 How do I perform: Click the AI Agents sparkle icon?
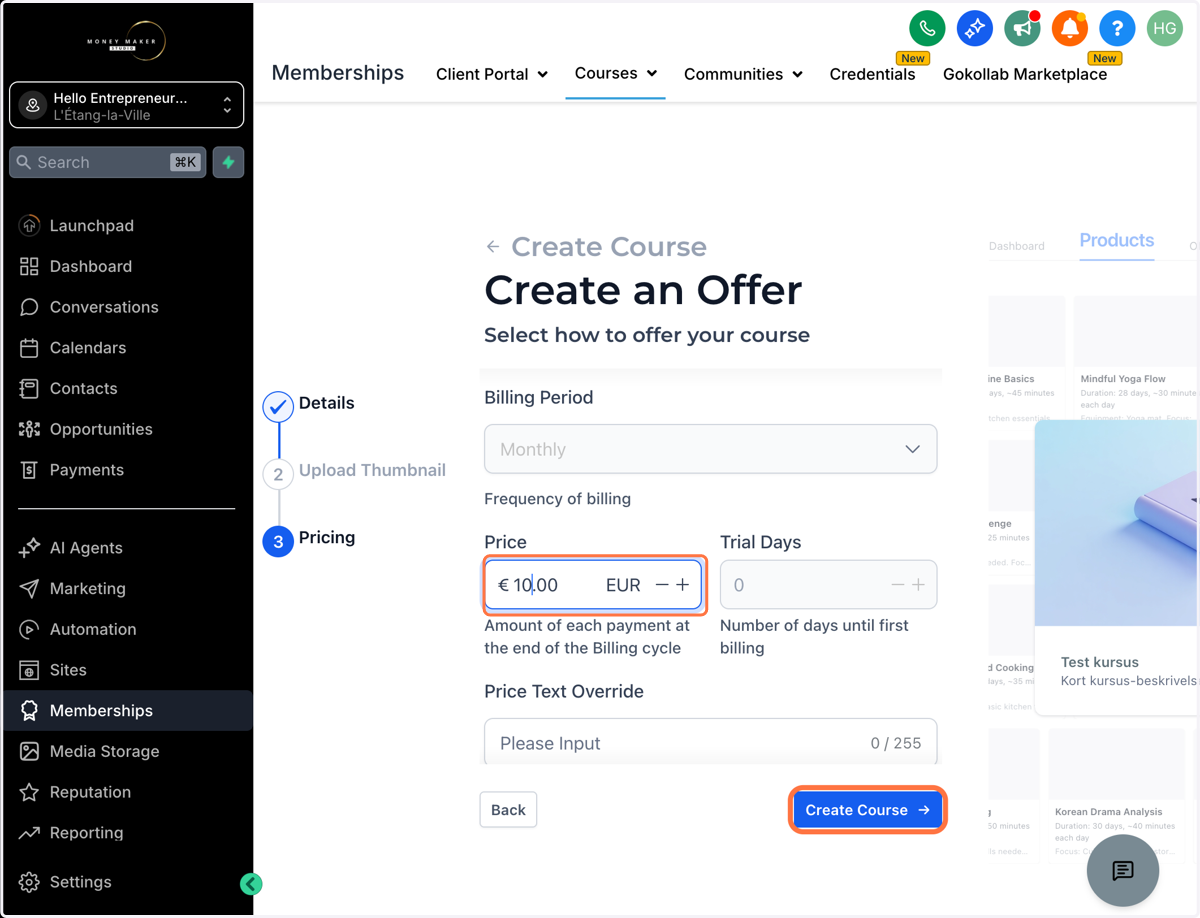click(x=29, y=548)
